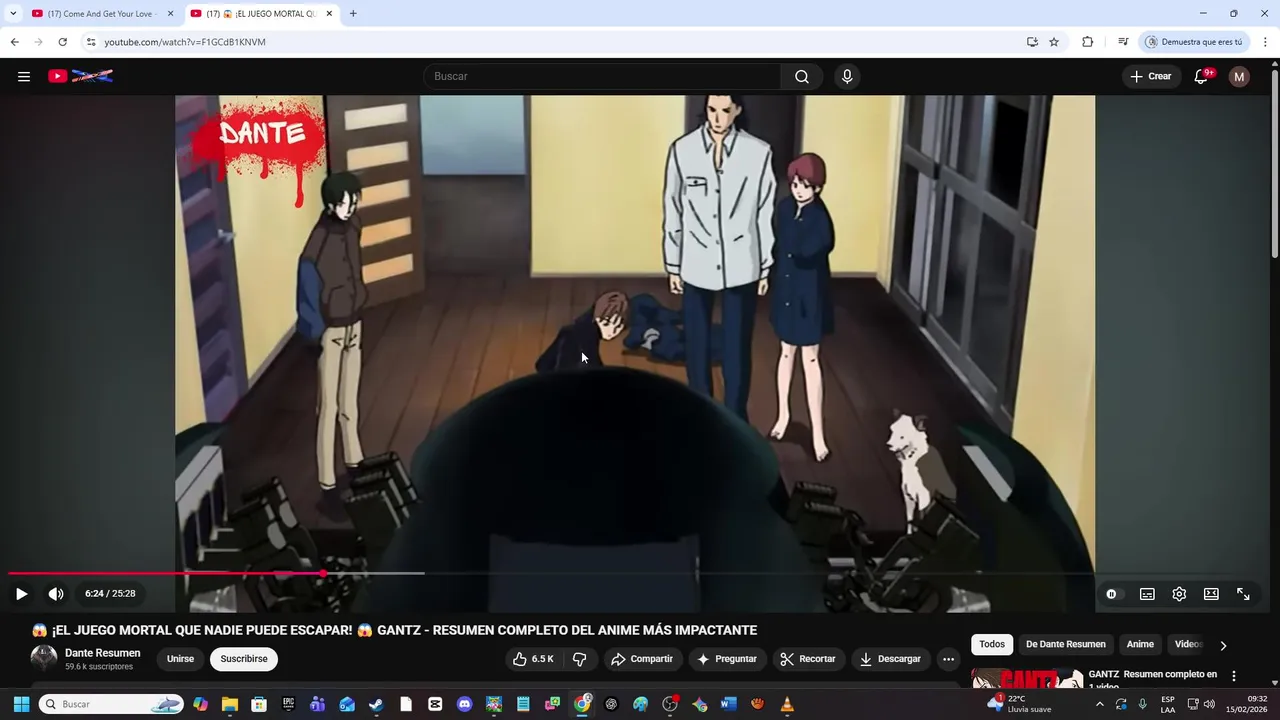This screenshot has width=1280, height=720.
Task: Reload the current page
Action: (x=62, y=42)
